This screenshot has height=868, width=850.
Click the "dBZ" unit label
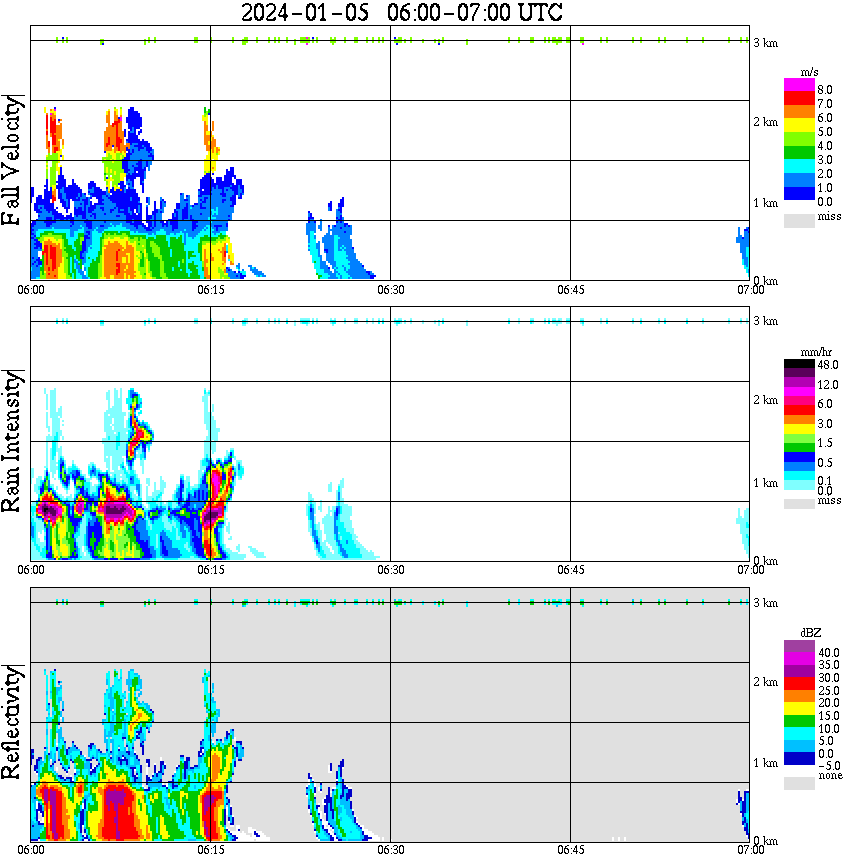coord(811,633)
